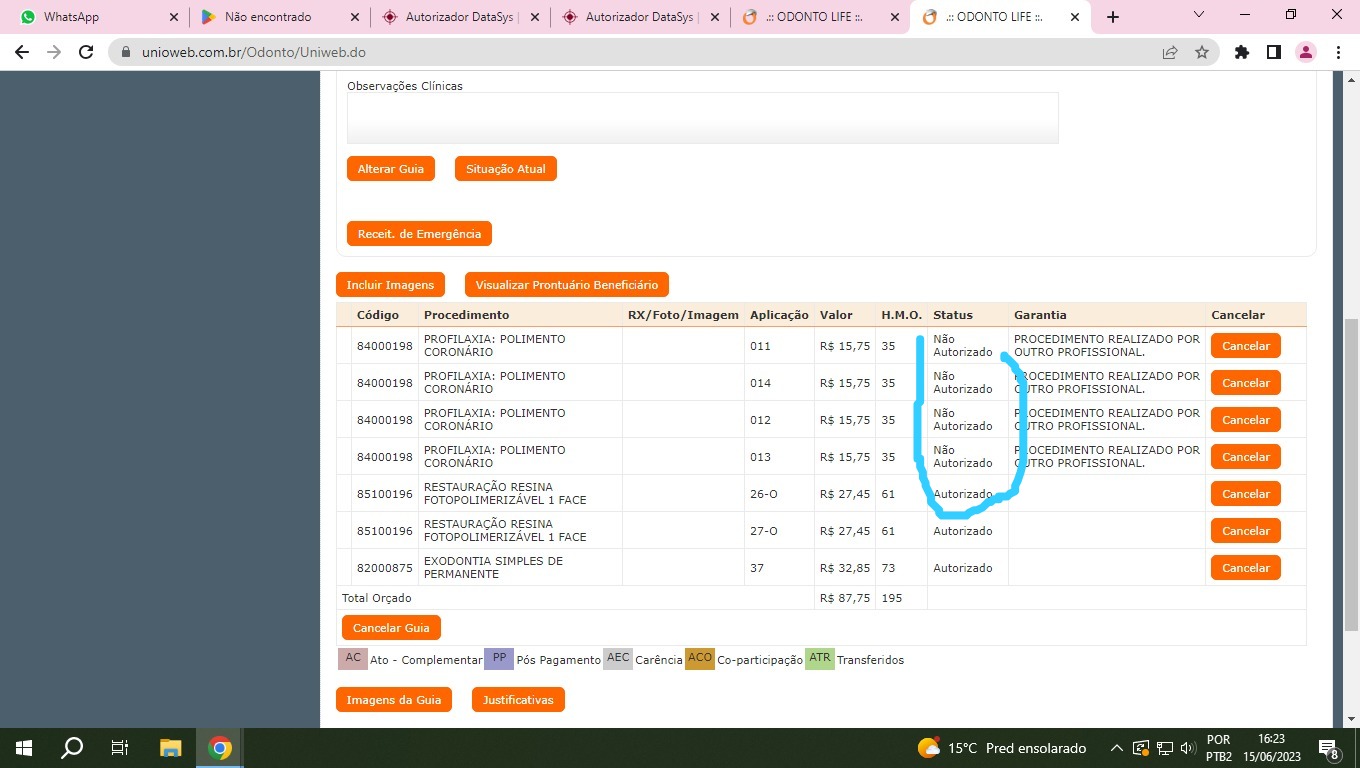The width and height of the screenshot is (1360, 768).
Task: Click the AC Ato Complementar legend swatch
Action: point(353,659)
